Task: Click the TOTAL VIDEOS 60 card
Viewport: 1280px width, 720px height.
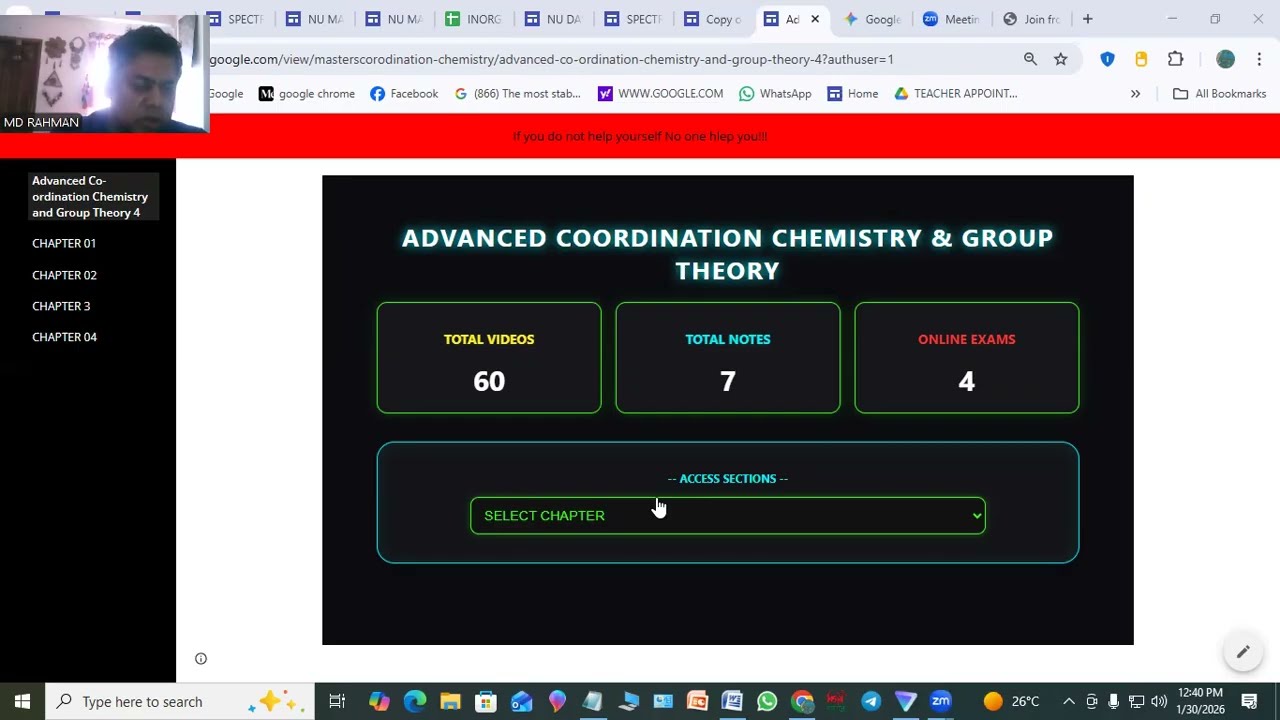Action: coord(489,358)
